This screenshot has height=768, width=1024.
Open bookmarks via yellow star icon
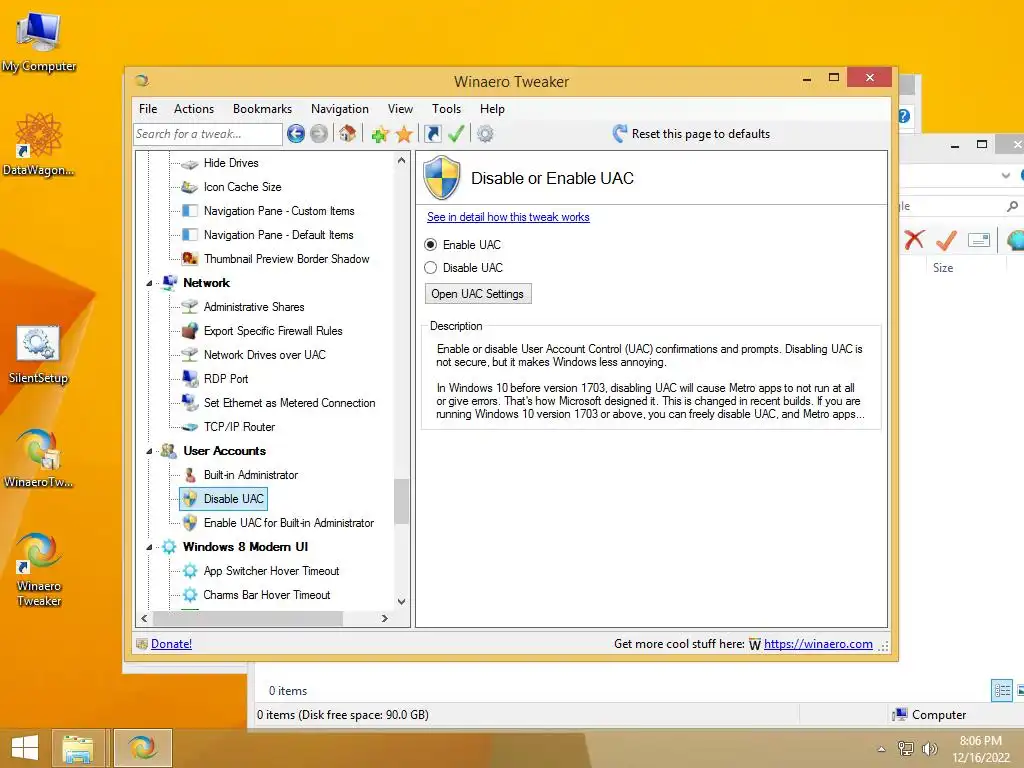[x=404, y=135]
